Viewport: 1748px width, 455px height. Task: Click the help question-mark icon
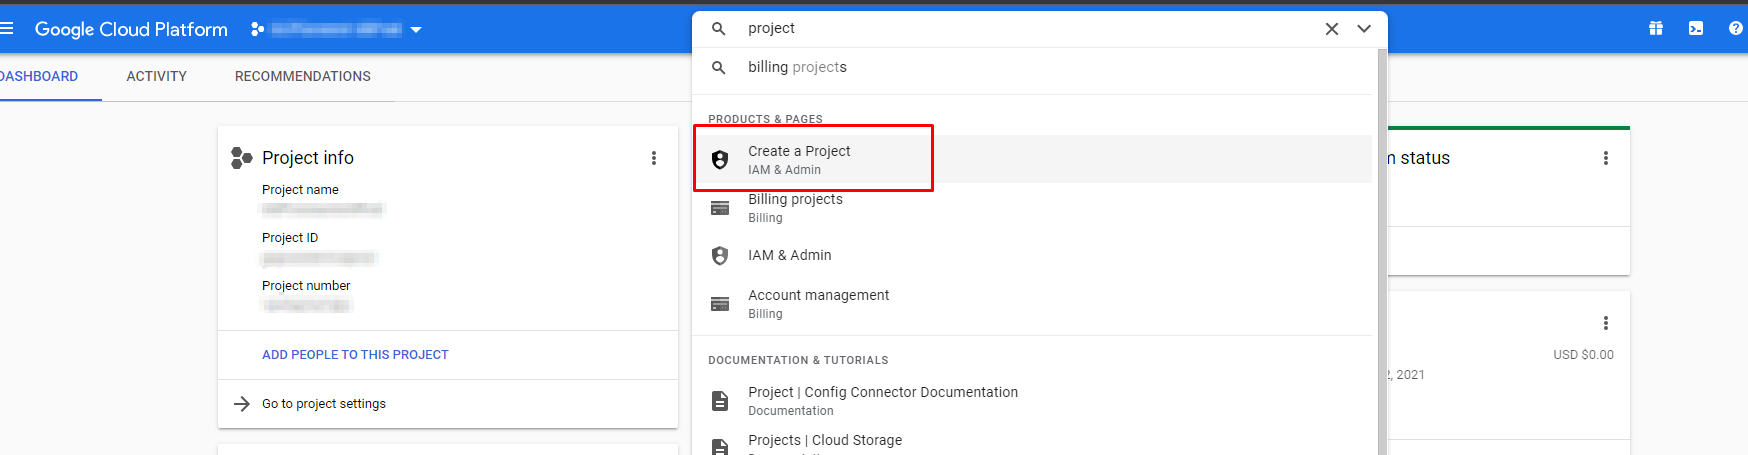pos(1736,29)
